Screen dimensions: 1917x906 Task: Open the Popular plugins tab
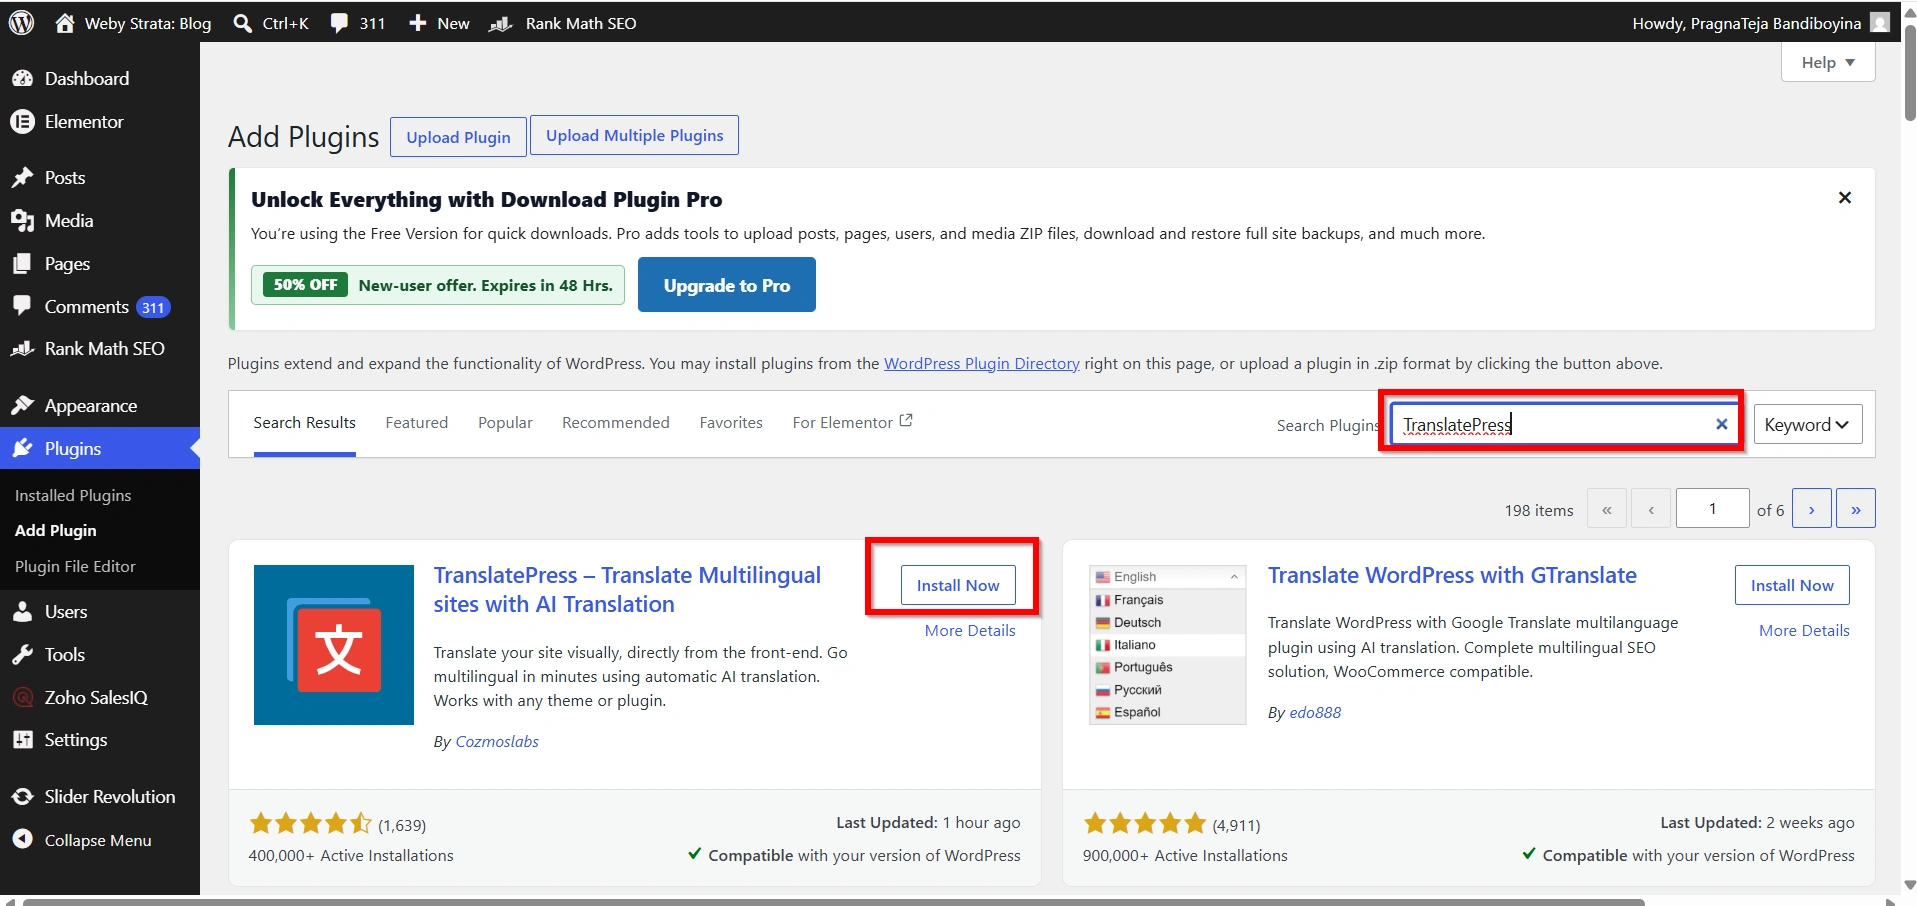click(x=505, y=423)
